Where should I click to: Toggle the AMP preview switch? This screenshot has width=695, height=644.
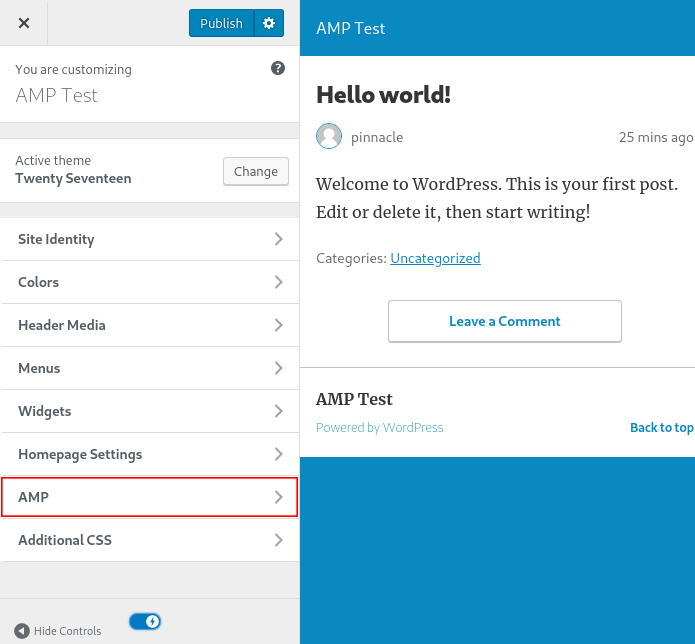click(145, 621)
